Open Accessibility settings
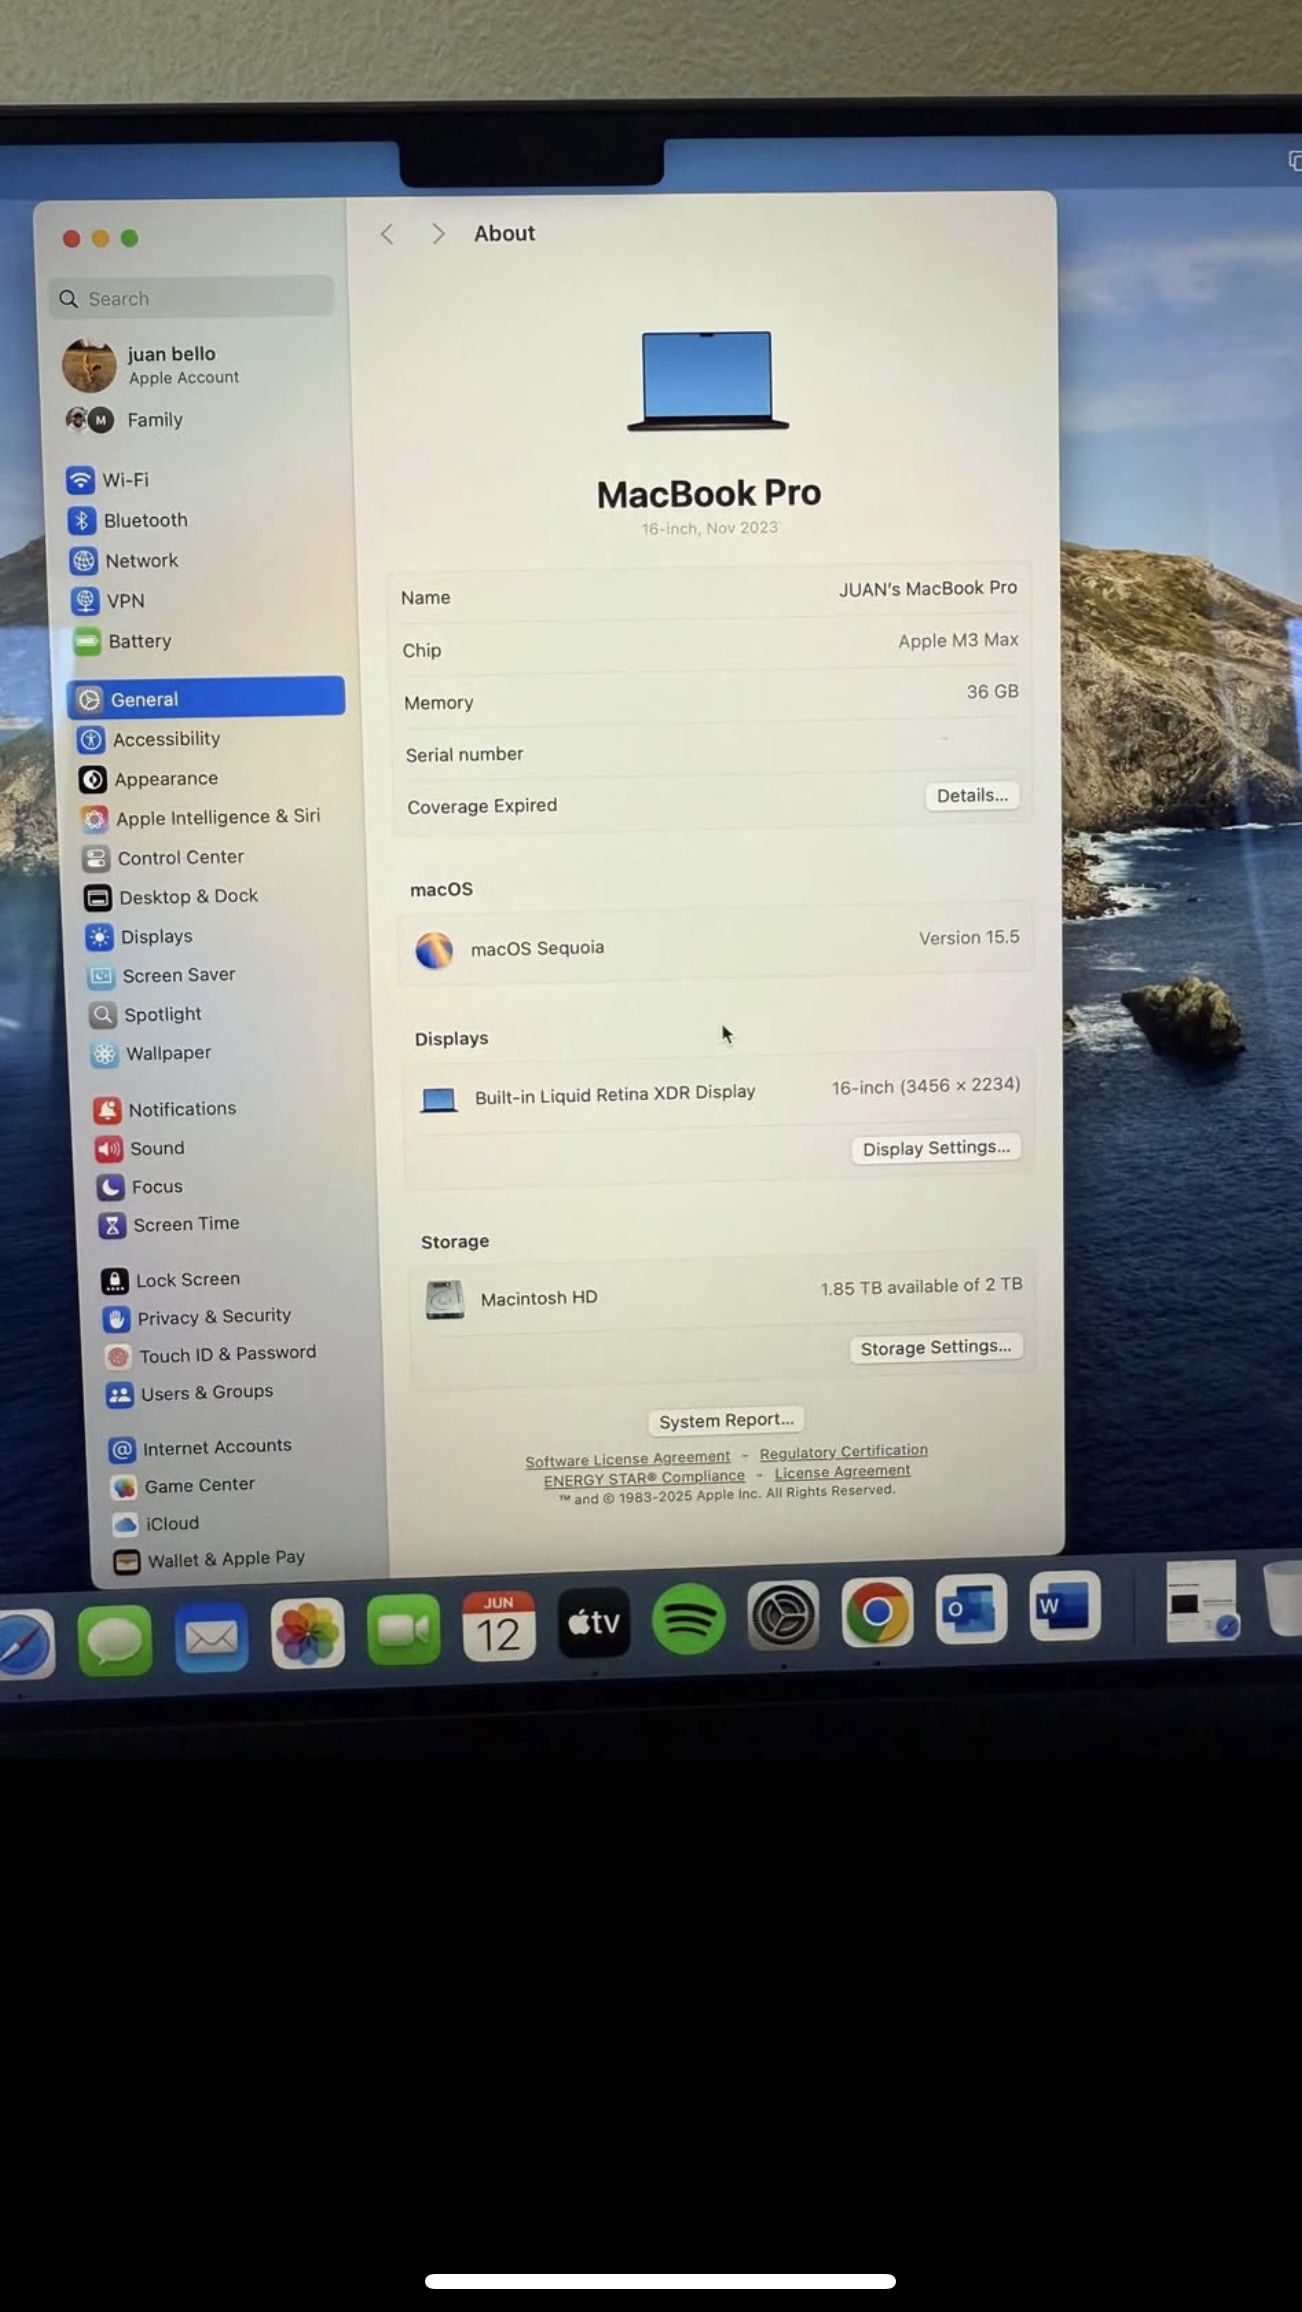 [x=150, y=739]
